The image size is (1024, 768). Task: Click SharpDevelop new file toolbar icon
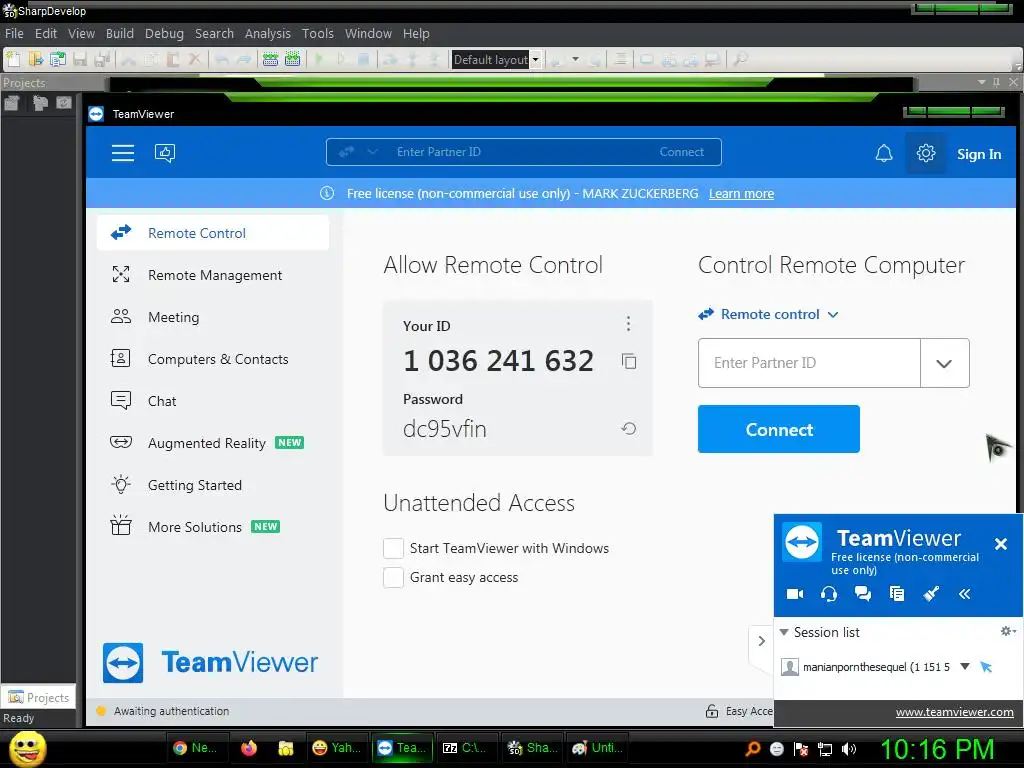tap(13, 59)
